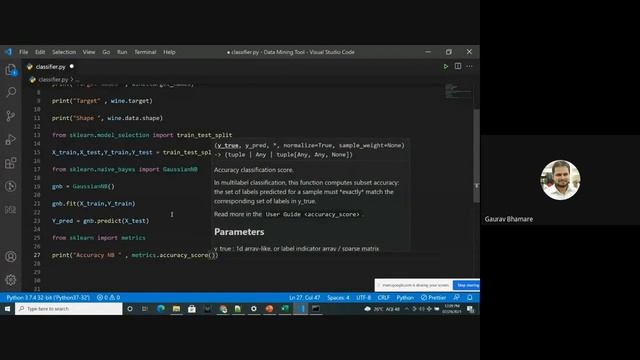The image size is (640, 360).
Task: Click the print Shape line
Action: click(107, 118)
